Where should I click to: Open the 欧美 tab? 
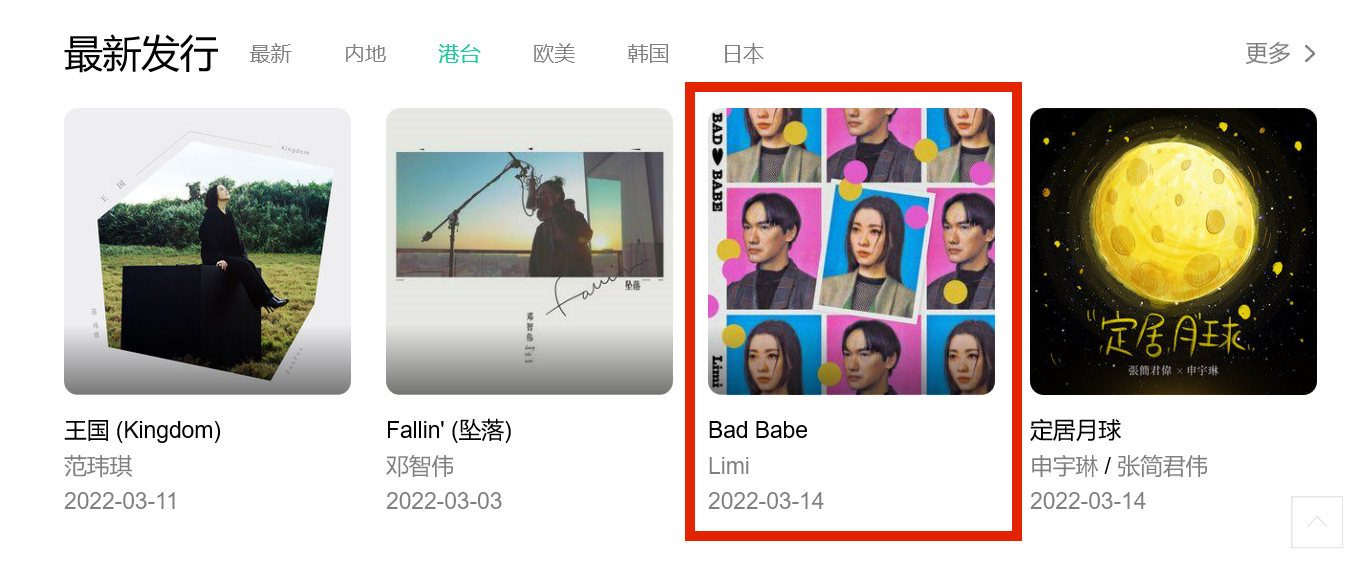tap(554, 54)
